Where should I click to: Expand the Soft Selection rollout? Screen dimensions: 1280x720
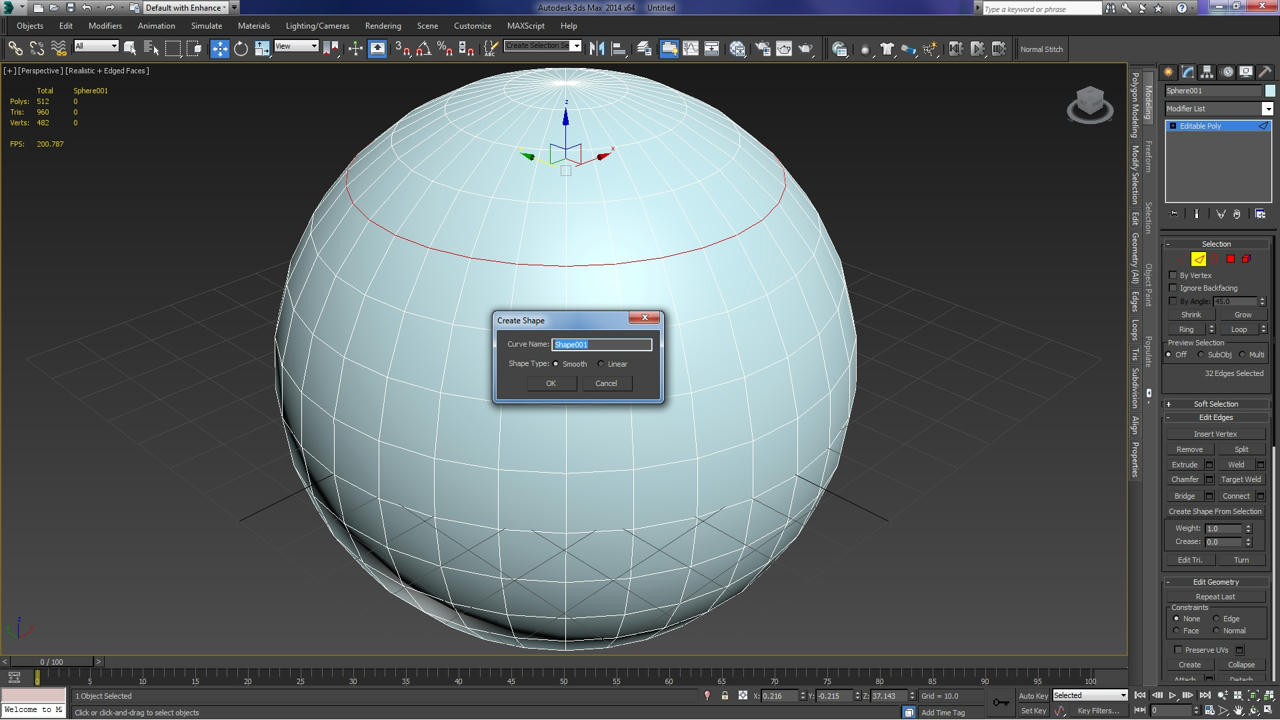[1216, 404]
